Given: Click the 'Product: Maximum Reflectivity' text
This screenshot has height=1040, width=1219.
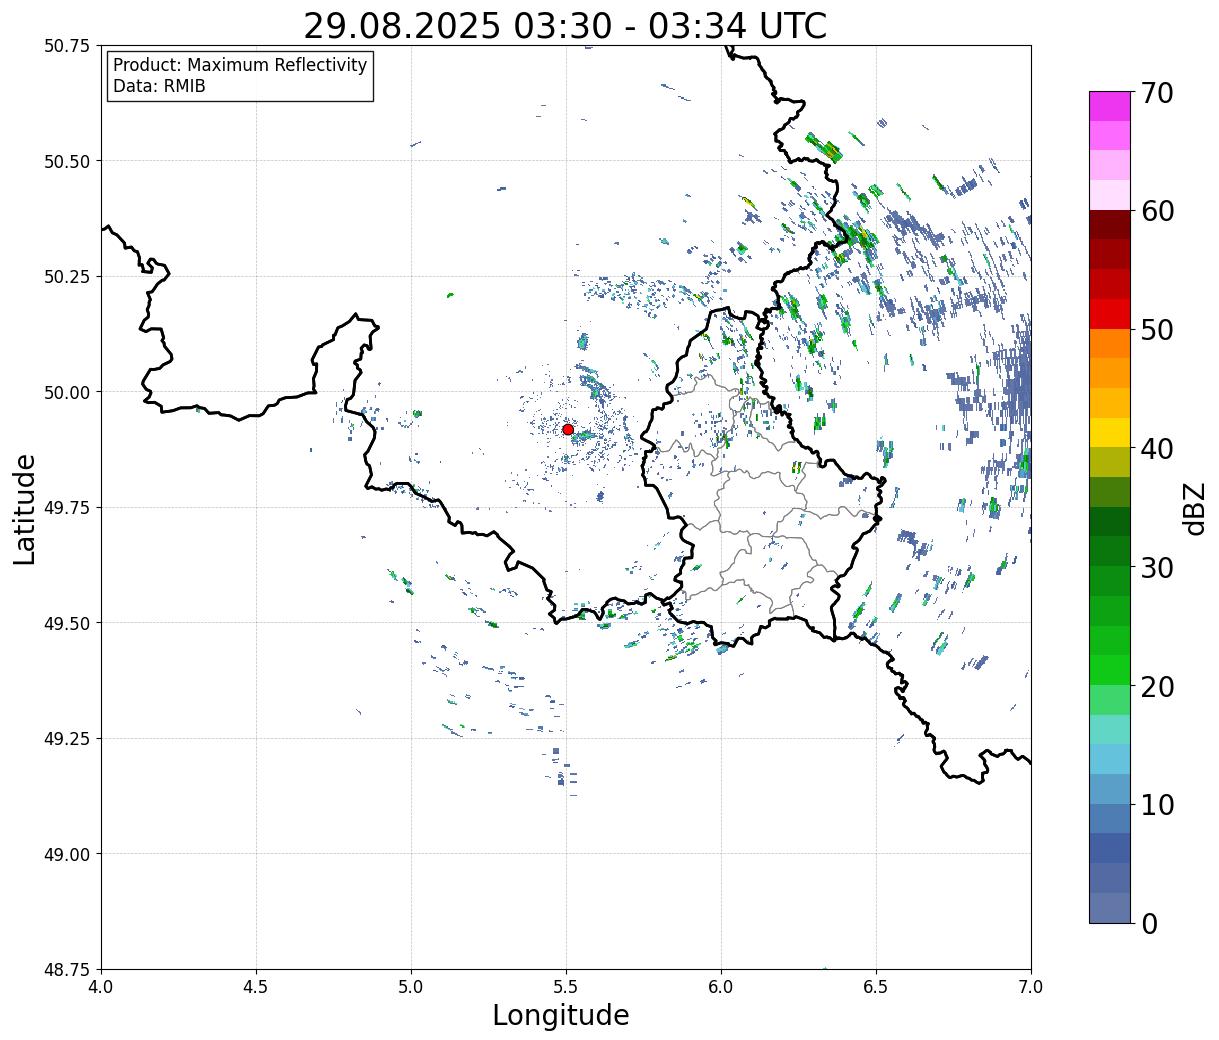Looking at the screenshot, I should [x=240, y=65].
